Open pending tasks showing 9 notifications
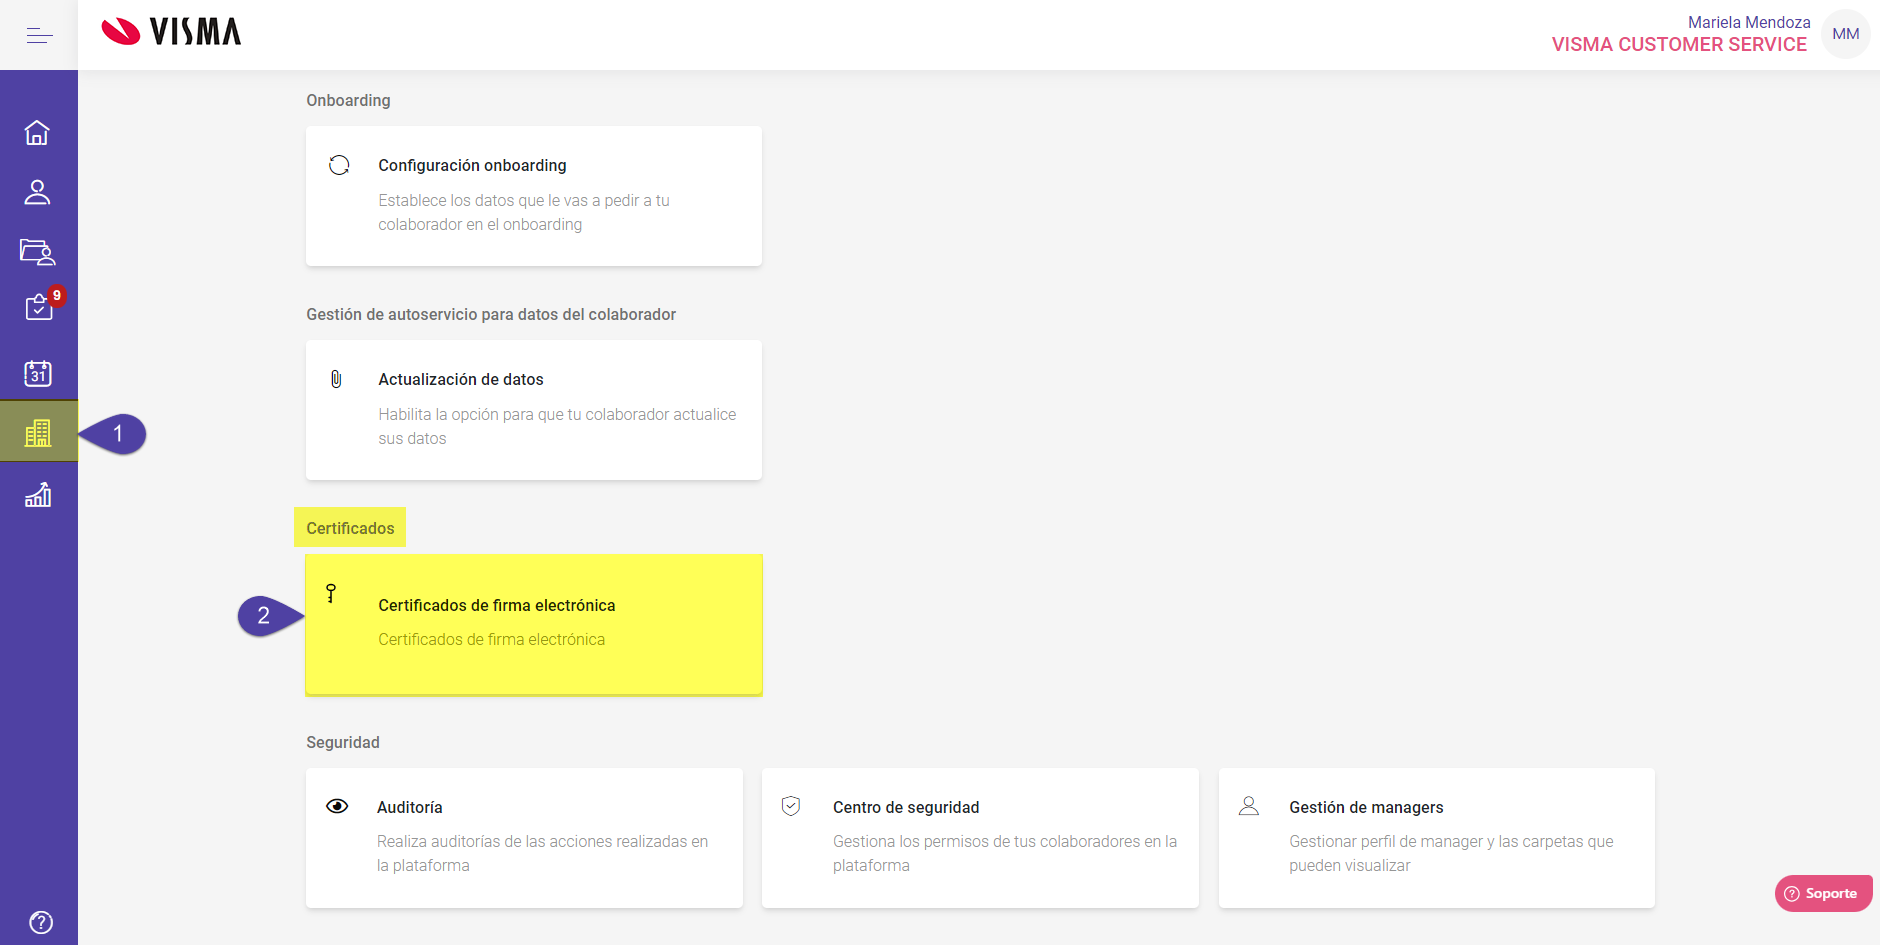The width and height of the screenshot is (1880, 945). [x=38, y=312]
